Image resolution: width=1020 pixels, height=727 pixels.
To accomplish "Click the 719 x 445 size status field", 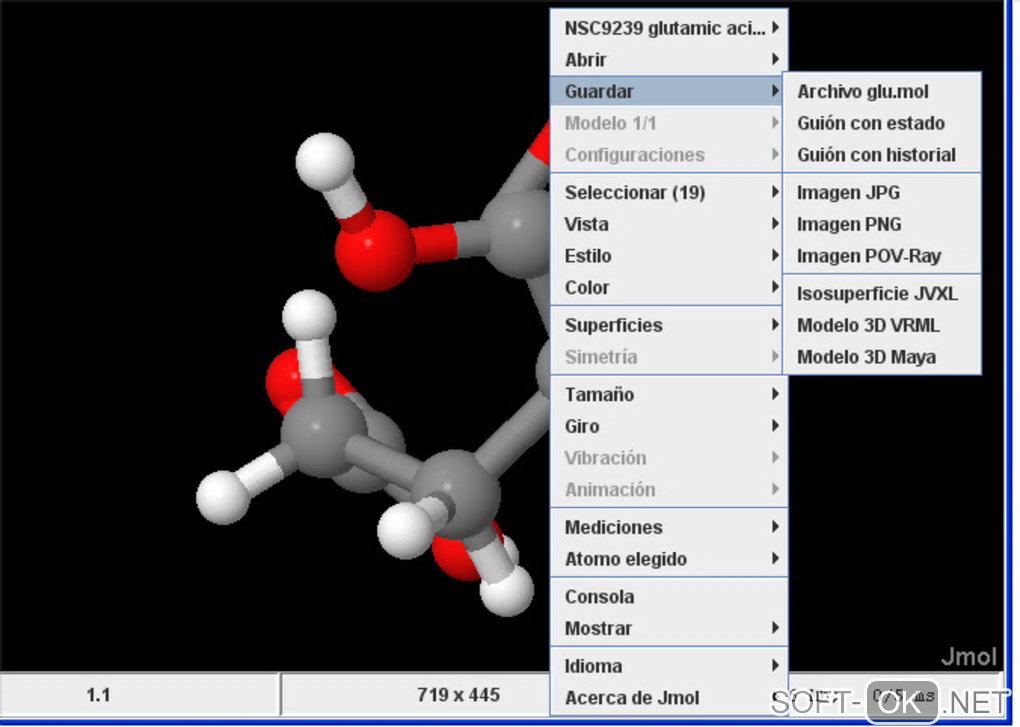I will (416, 695).
